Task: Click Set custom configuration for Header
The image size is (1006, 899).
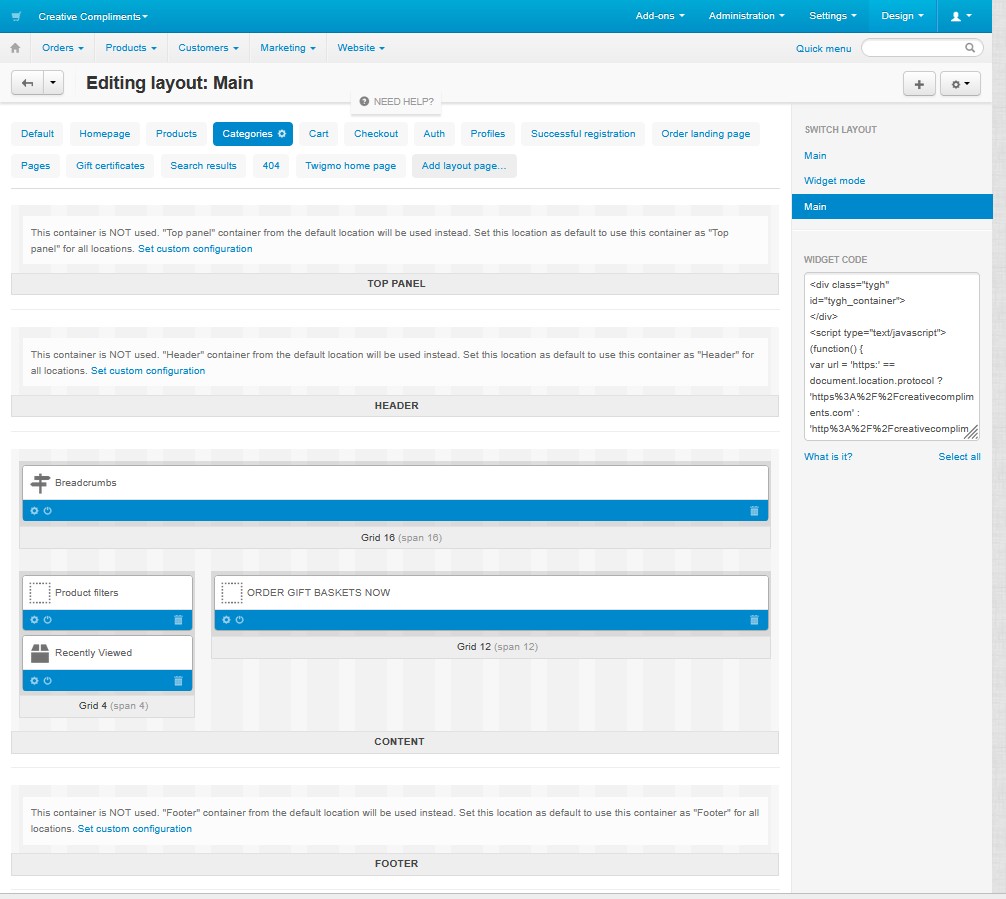Action: click(x=148, y=371)
